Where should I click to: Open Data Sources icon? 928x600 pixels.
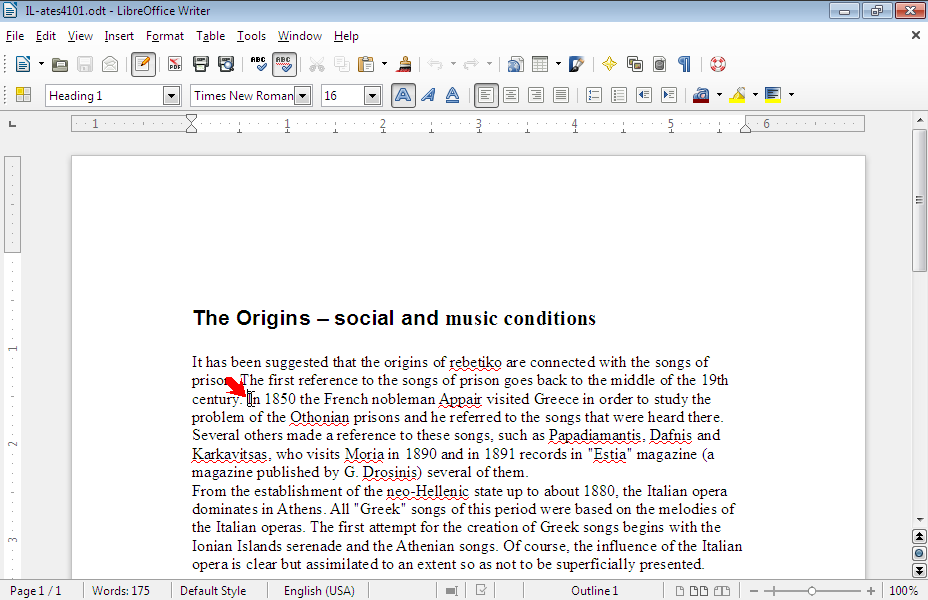coord(659,64)
